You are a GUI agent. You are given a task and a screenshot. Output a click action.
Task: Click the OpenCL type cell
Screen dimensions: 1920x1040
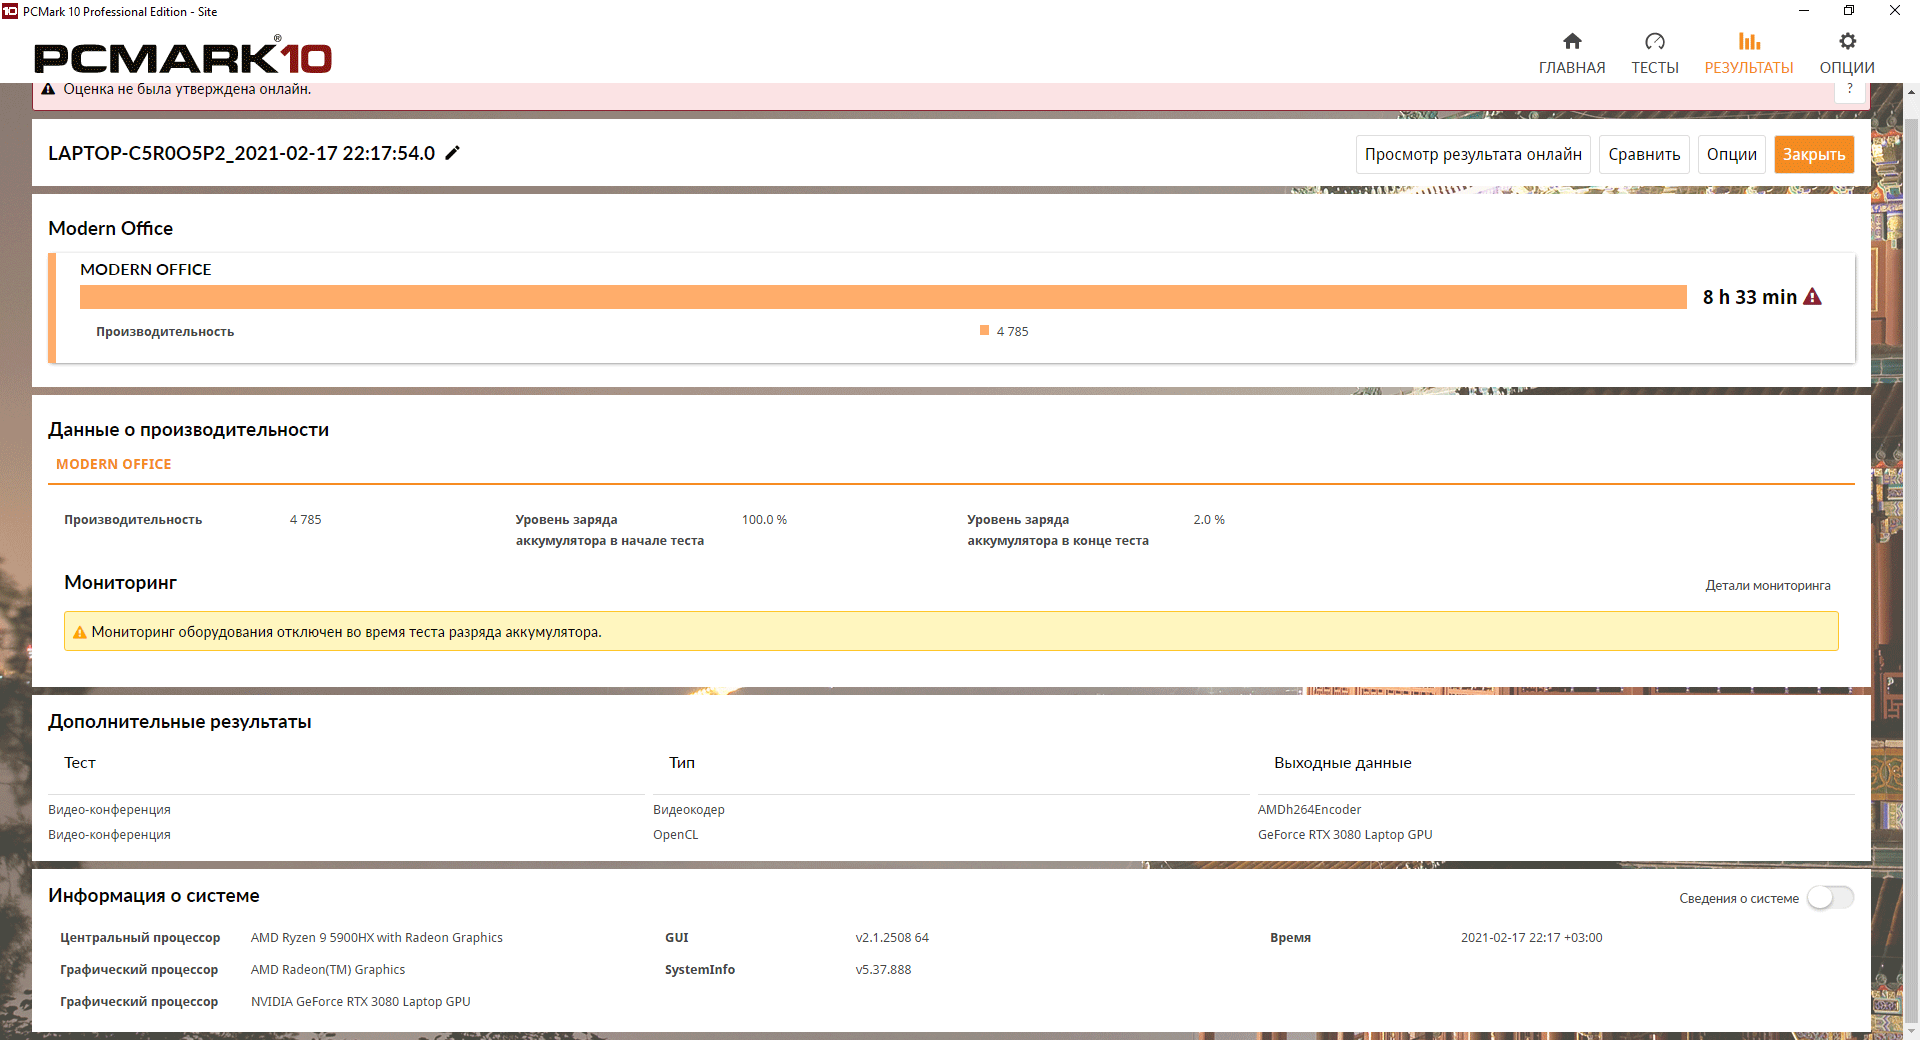tap(676, 835)
